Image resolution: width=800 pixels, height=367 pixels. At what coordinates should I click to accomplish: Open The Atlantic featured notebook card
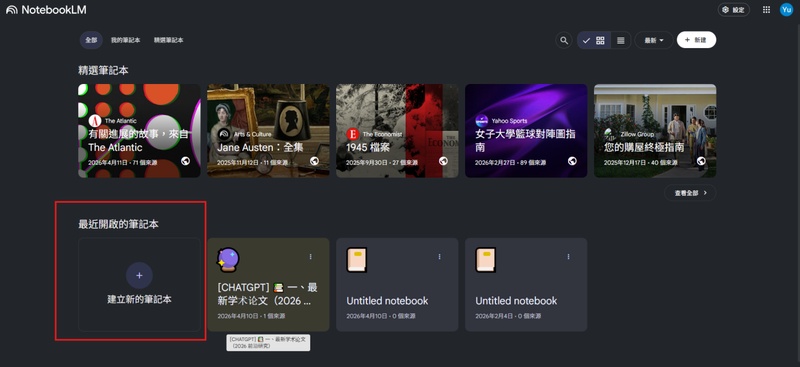click(x=139, y=131)
